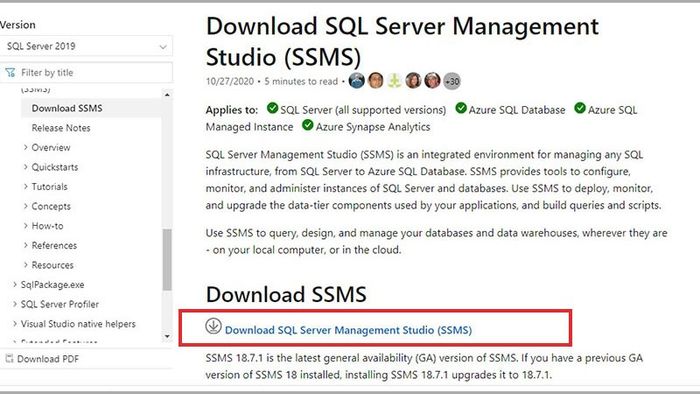700x394 pixels.
Task: Click the sidebar scroll down arrow
Action: point(167,336)
